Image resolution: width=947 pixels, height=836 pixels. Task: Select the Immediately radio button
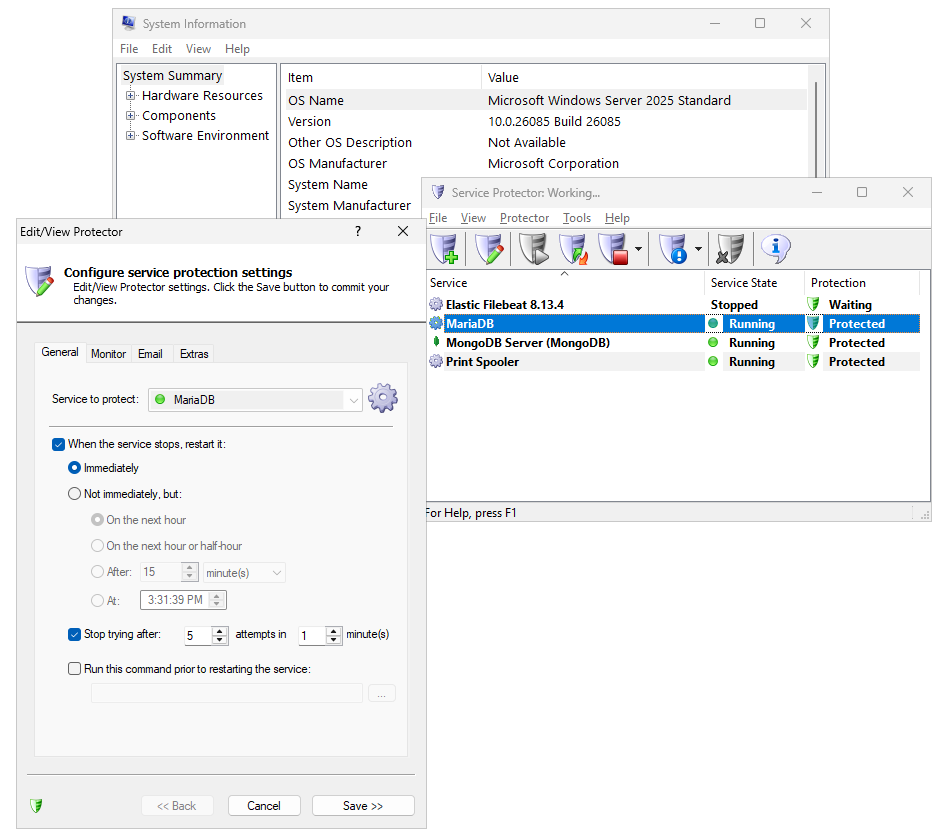tap(74, 468)
